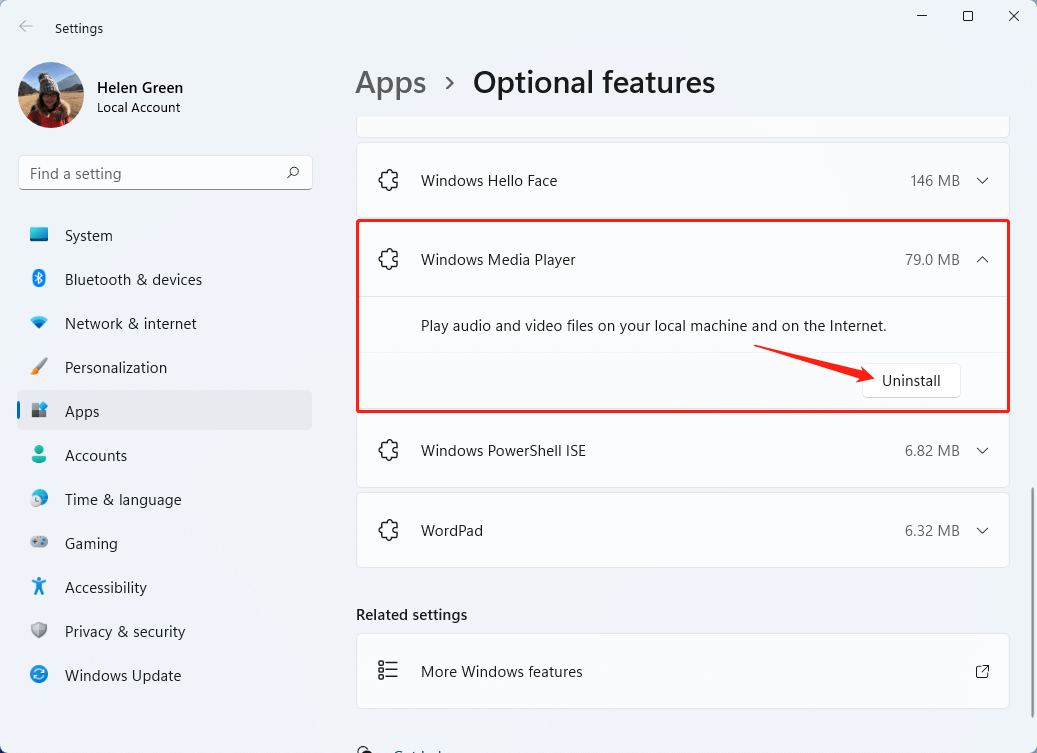Open Privacy & security settings
The height and width of the screenshot is (753, 1037).
click(165, 631)
